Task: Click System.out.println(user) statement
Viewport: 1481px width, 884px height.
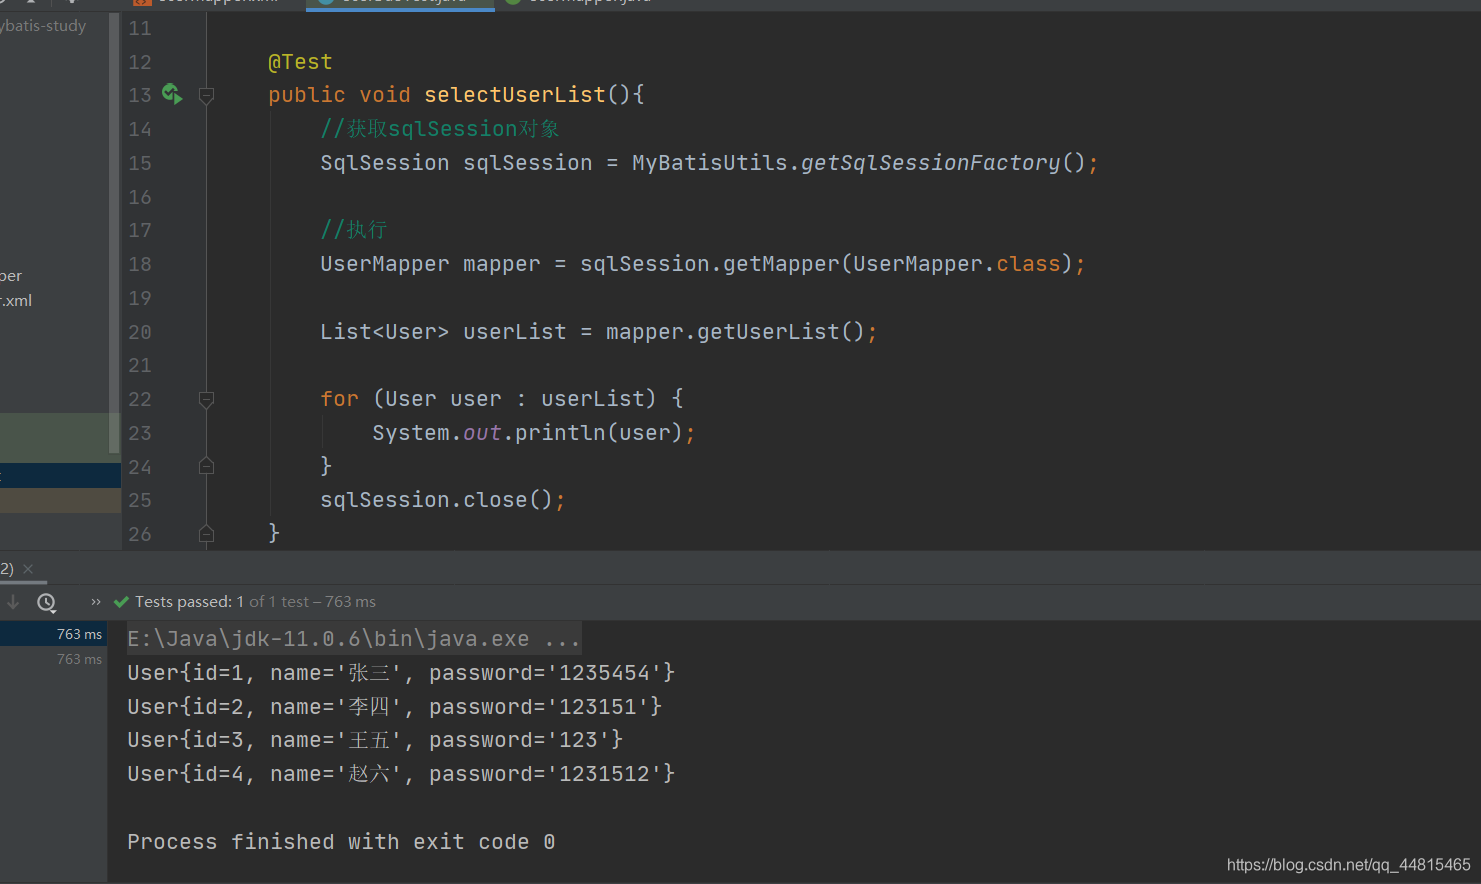Action: coord(533,433)
